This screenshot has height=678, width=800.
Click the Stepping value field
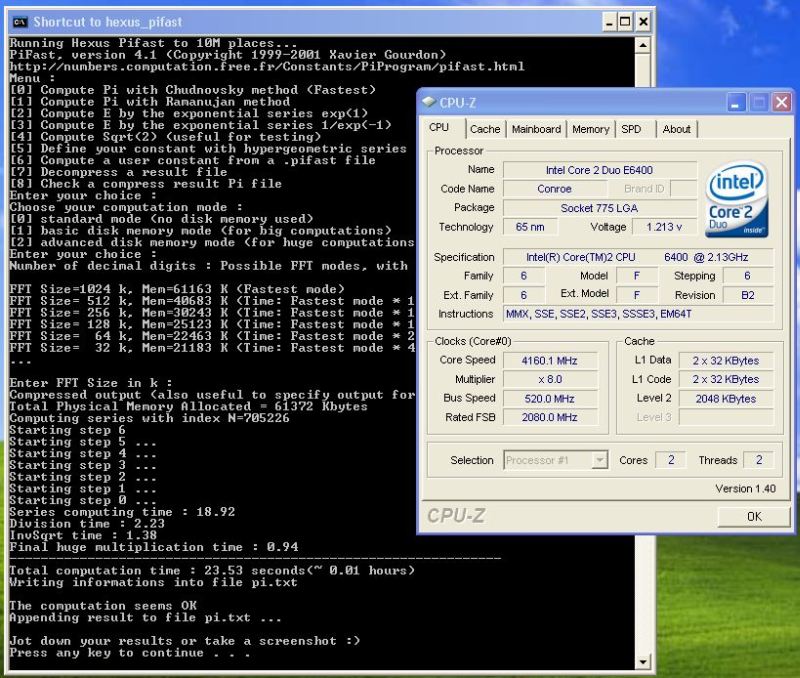[747, 276]
